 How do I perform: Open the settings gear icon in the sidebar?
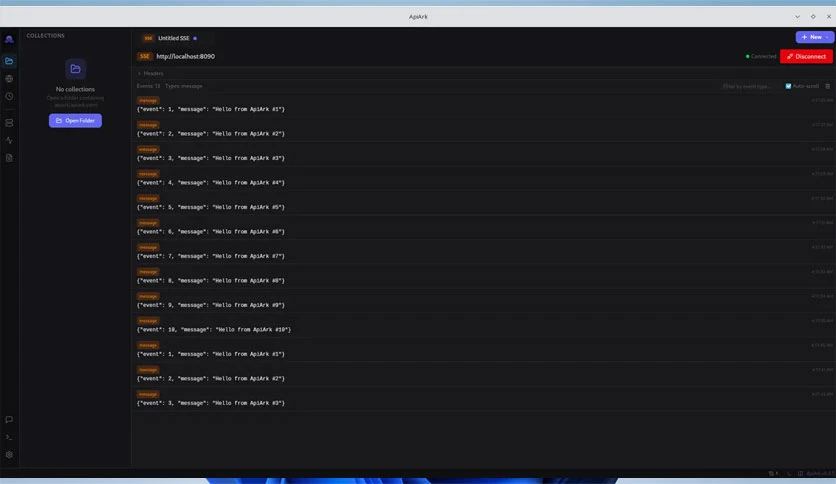click(9, 455)
